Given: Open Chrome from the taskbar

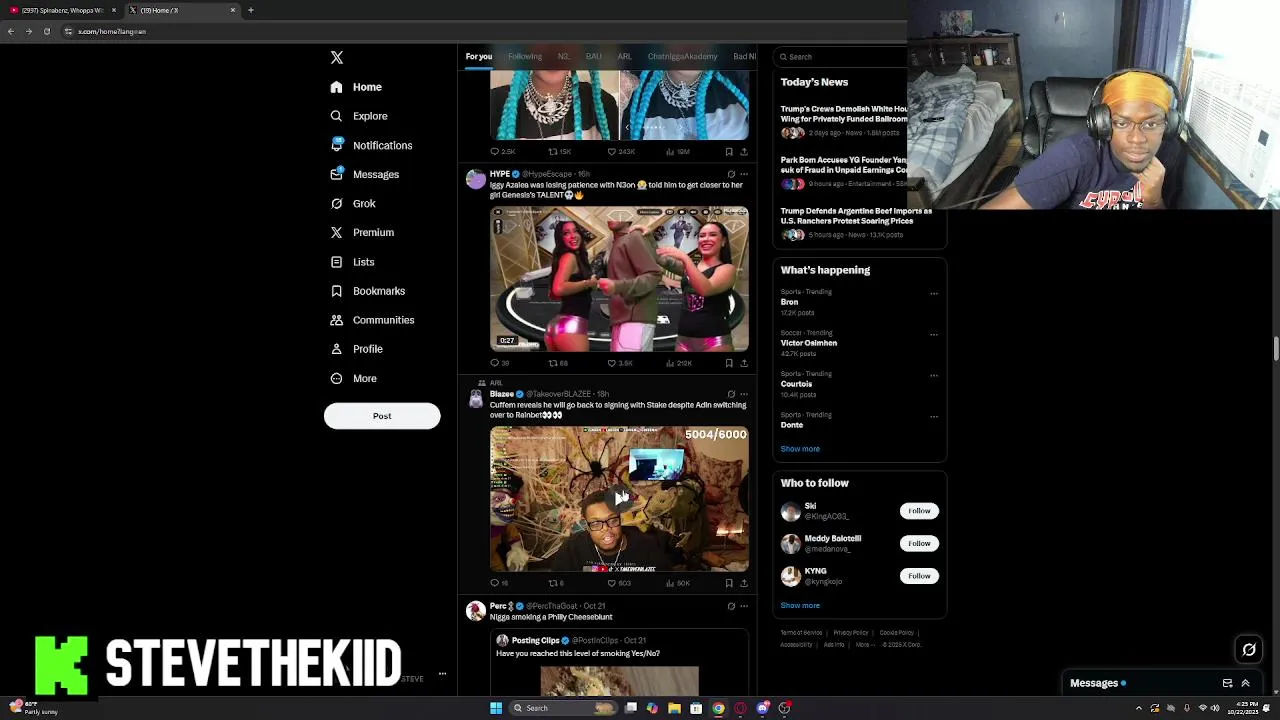Looking at the screenshot, I should 718,708.
